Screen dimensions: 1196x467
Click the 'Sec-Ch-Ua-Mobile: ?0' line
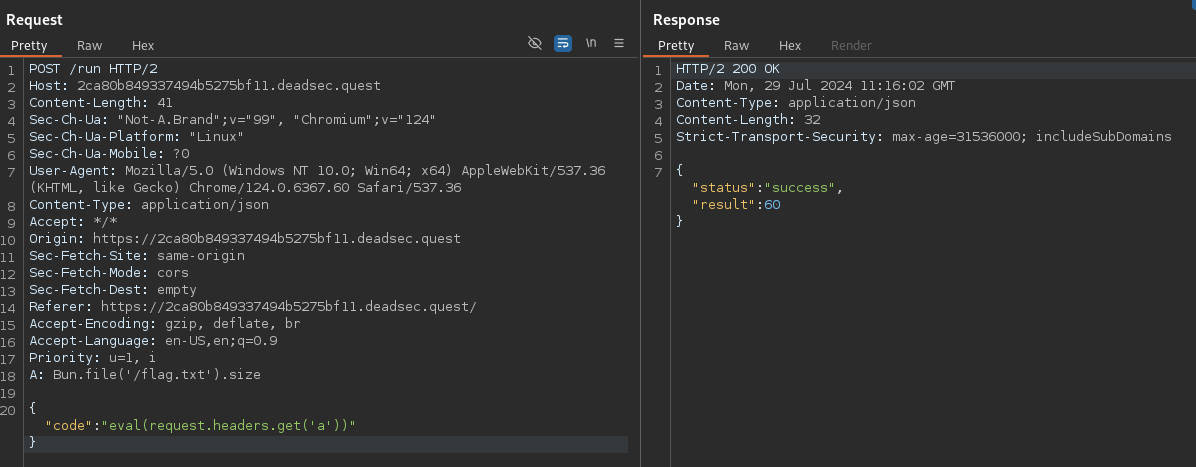click(x=109, y=153)
